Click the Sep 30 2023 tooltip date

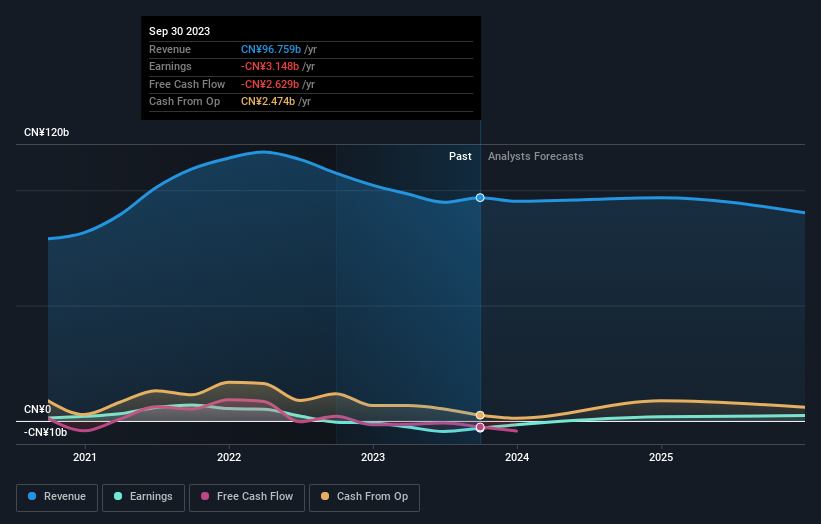[180, 31]
